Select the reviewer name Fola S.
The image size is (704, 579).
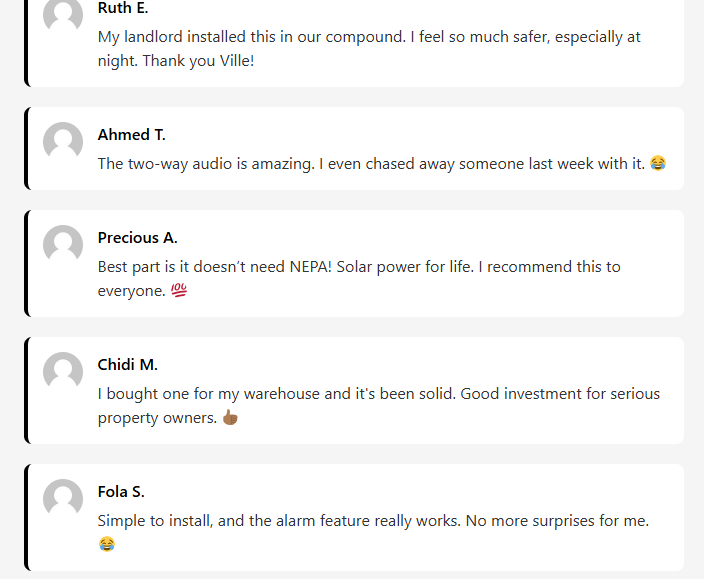pyautogui.click(x=121, y=492)
